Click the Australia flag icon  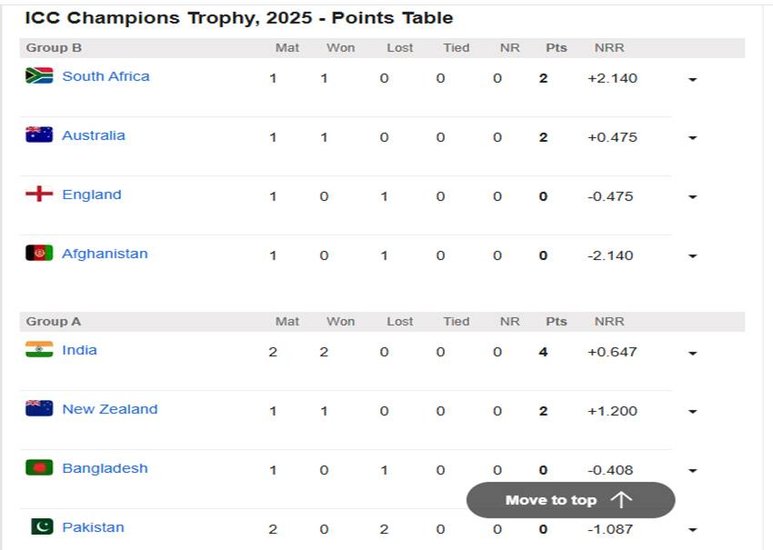click(x=39, y=135)
